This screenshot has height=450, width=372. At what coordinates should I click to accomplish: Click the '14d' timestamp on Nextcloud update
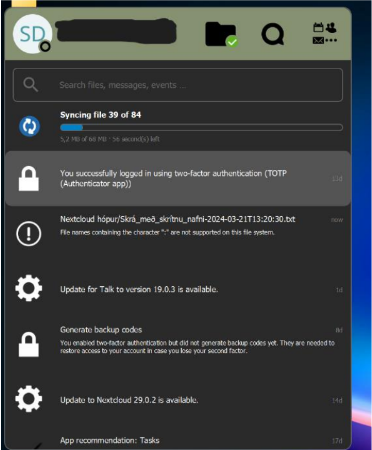coord(337,400)
